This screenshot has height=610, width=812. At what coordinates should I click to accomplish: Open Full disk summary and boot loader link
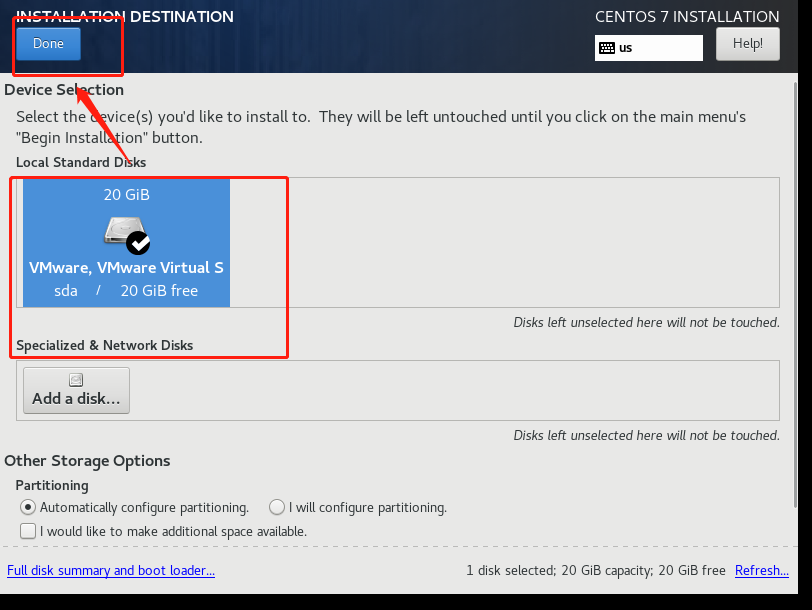[x=111, y=570]
